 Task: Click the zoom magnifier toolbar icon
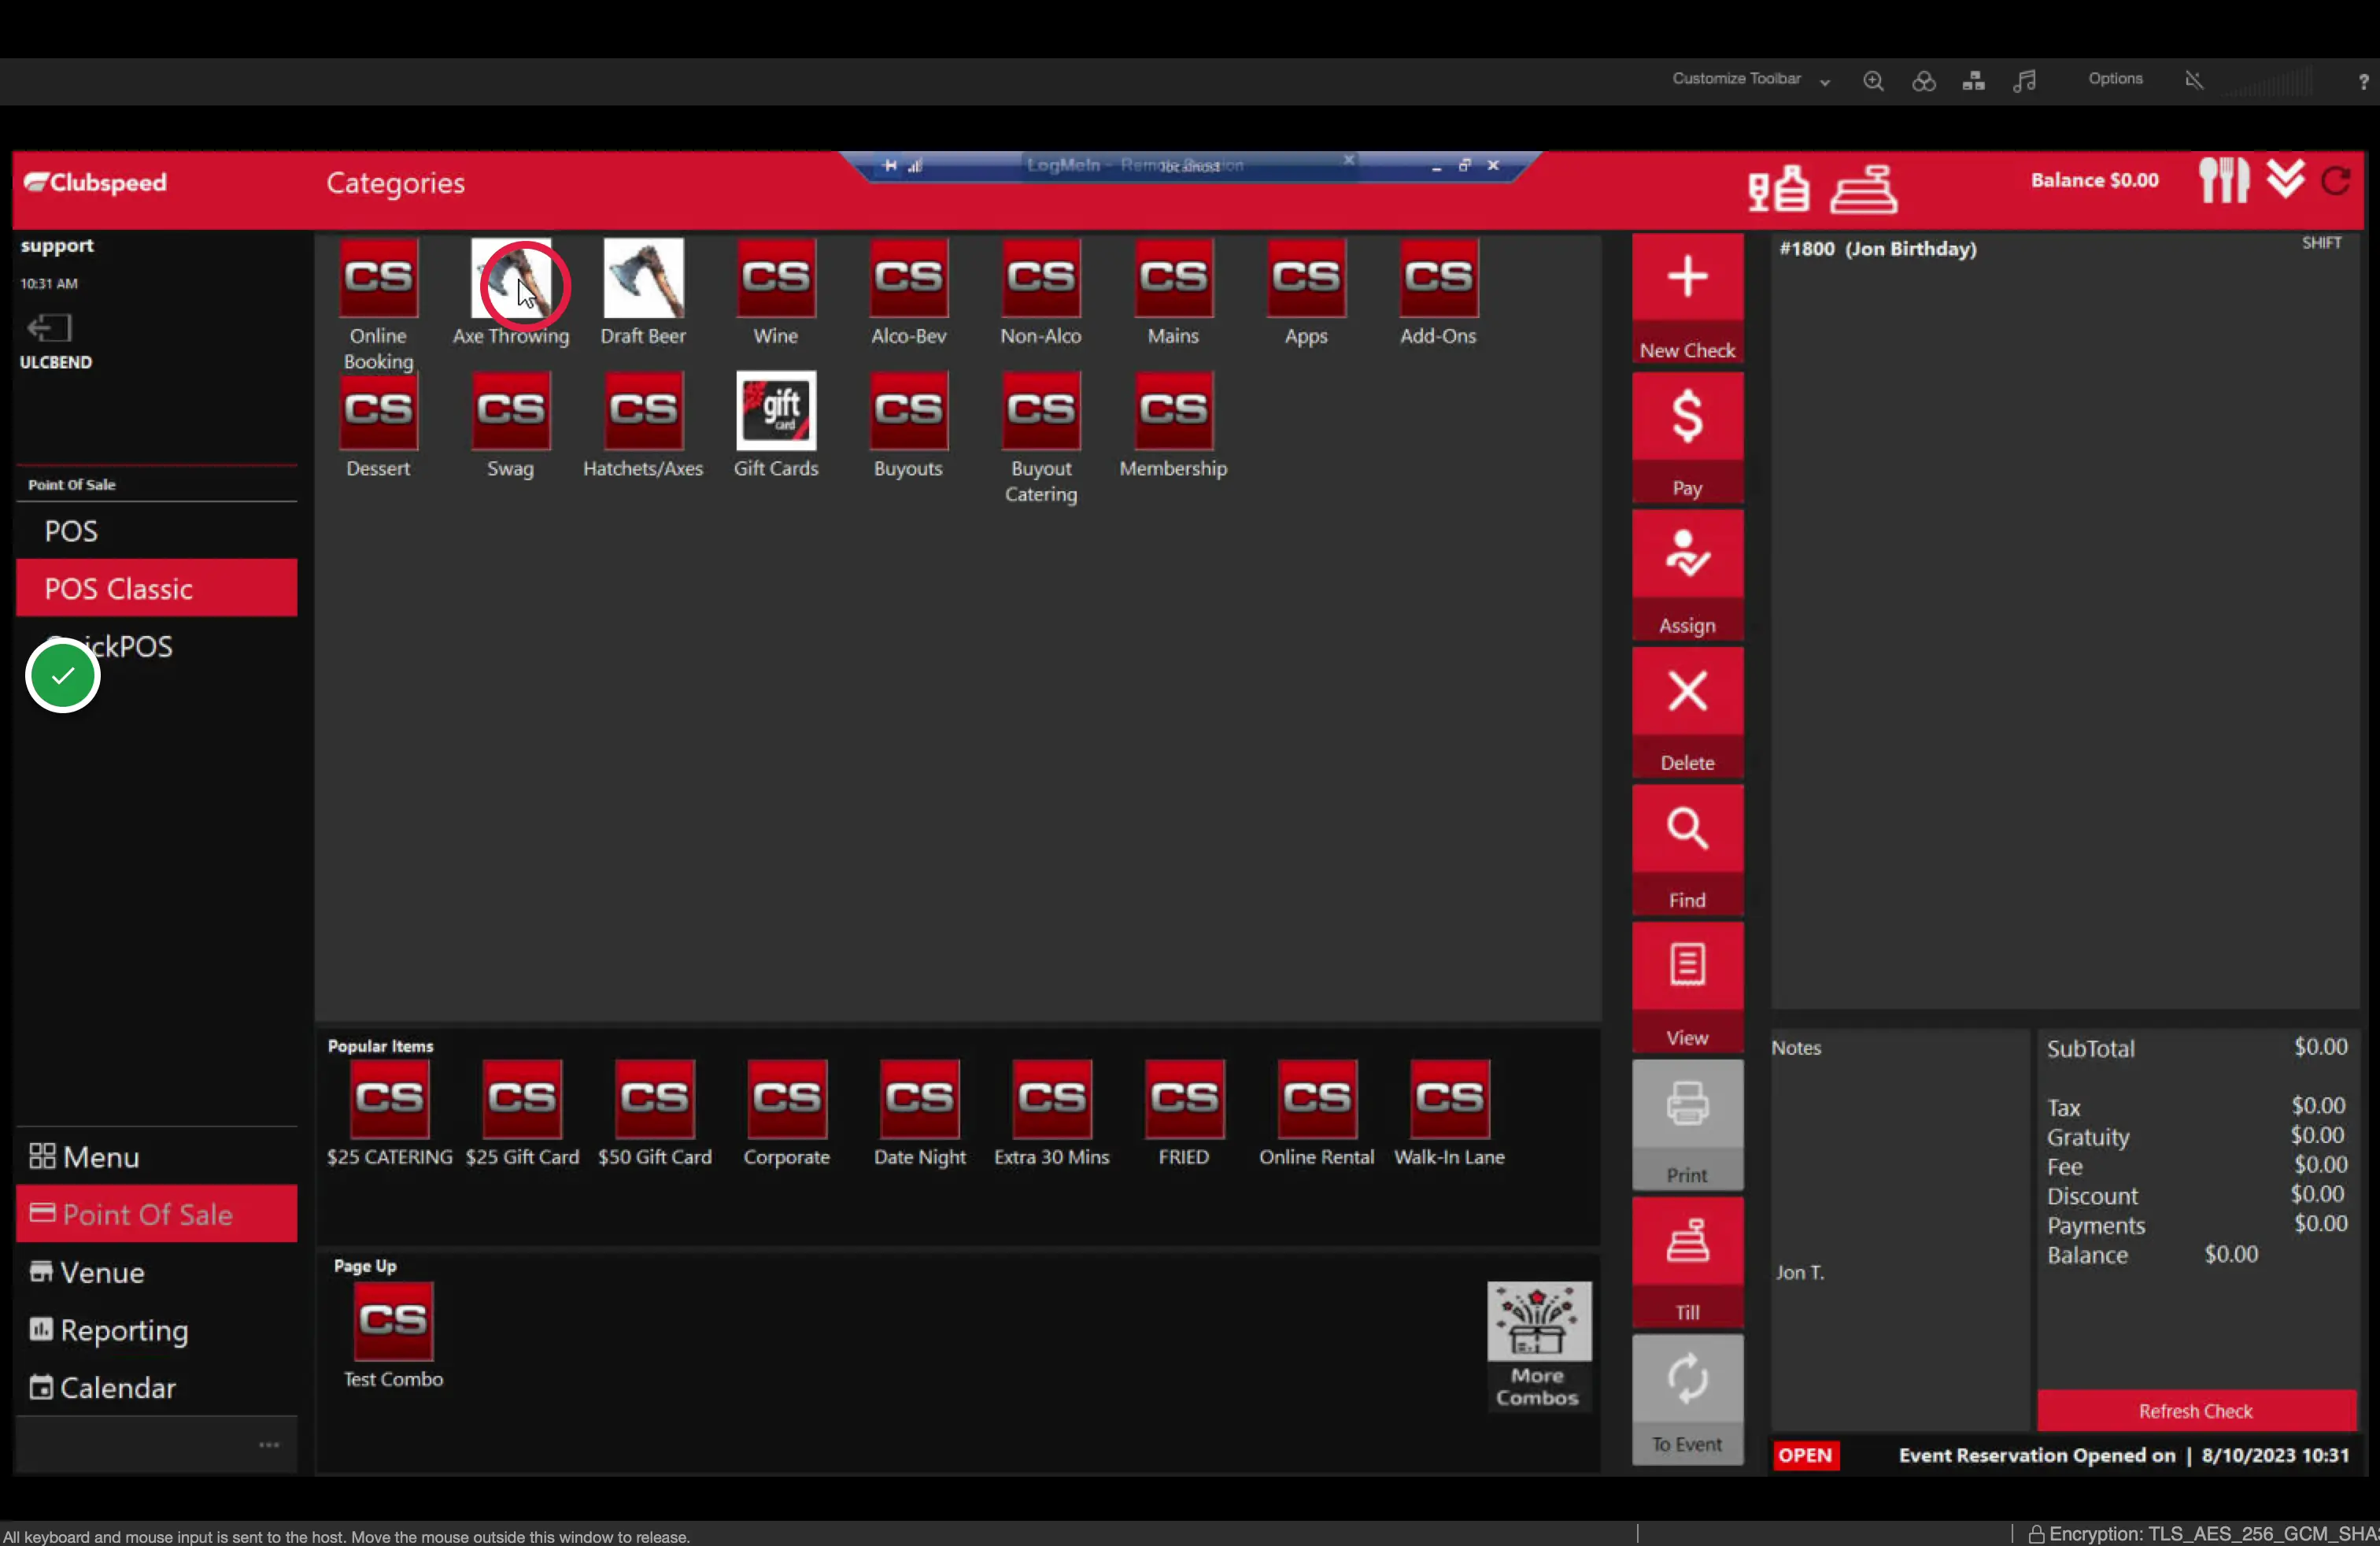coord(1873,81)
